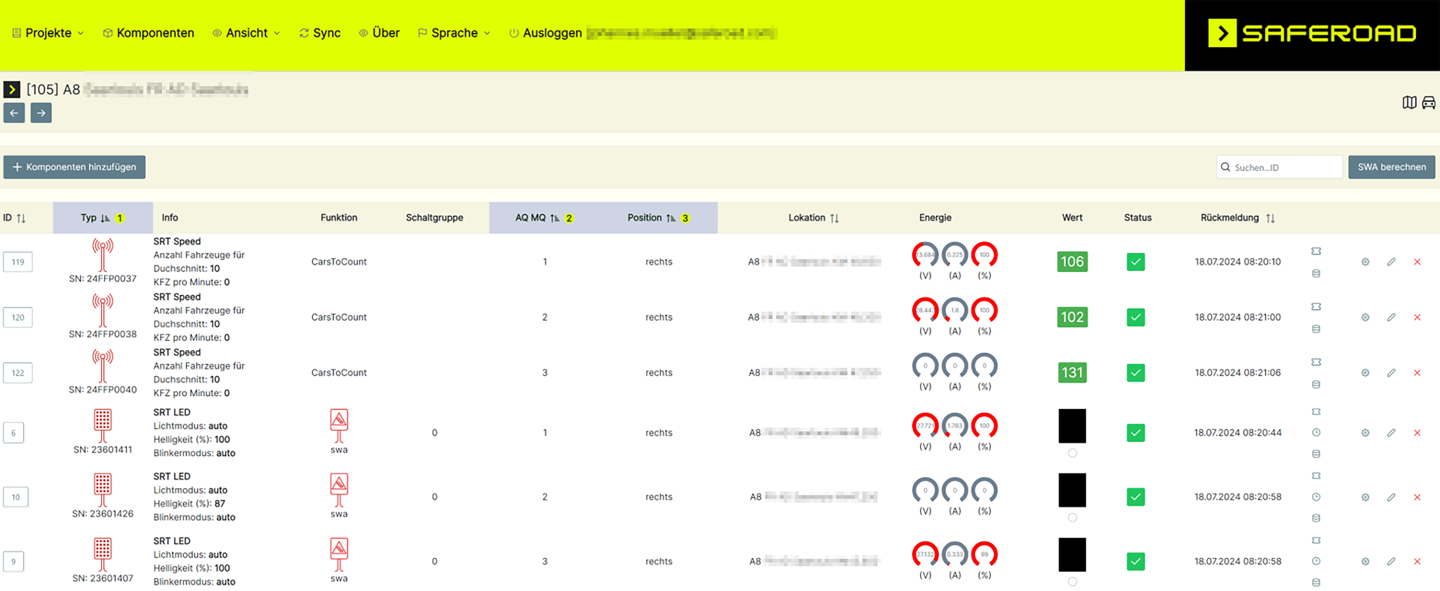
Task: Click the Komponenten hinzufügen button
Action: 75,167
